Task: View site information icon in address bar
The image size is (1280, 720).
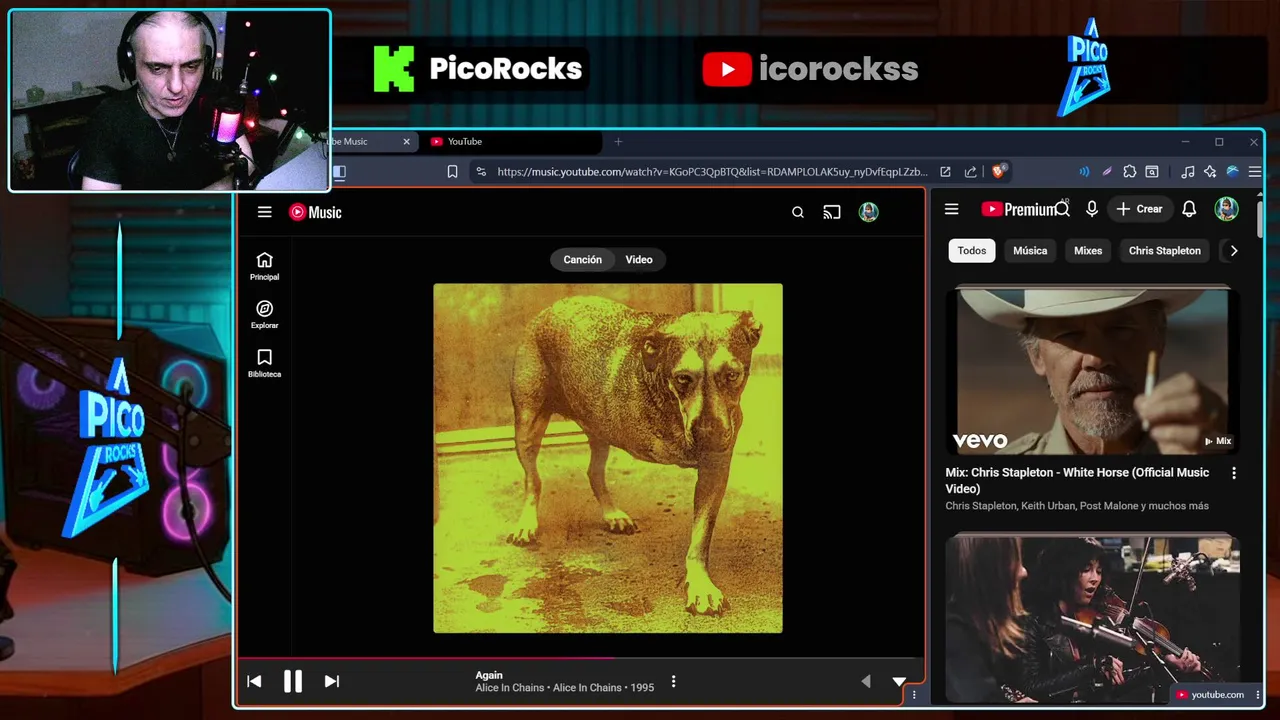Action: coord(481,172)
